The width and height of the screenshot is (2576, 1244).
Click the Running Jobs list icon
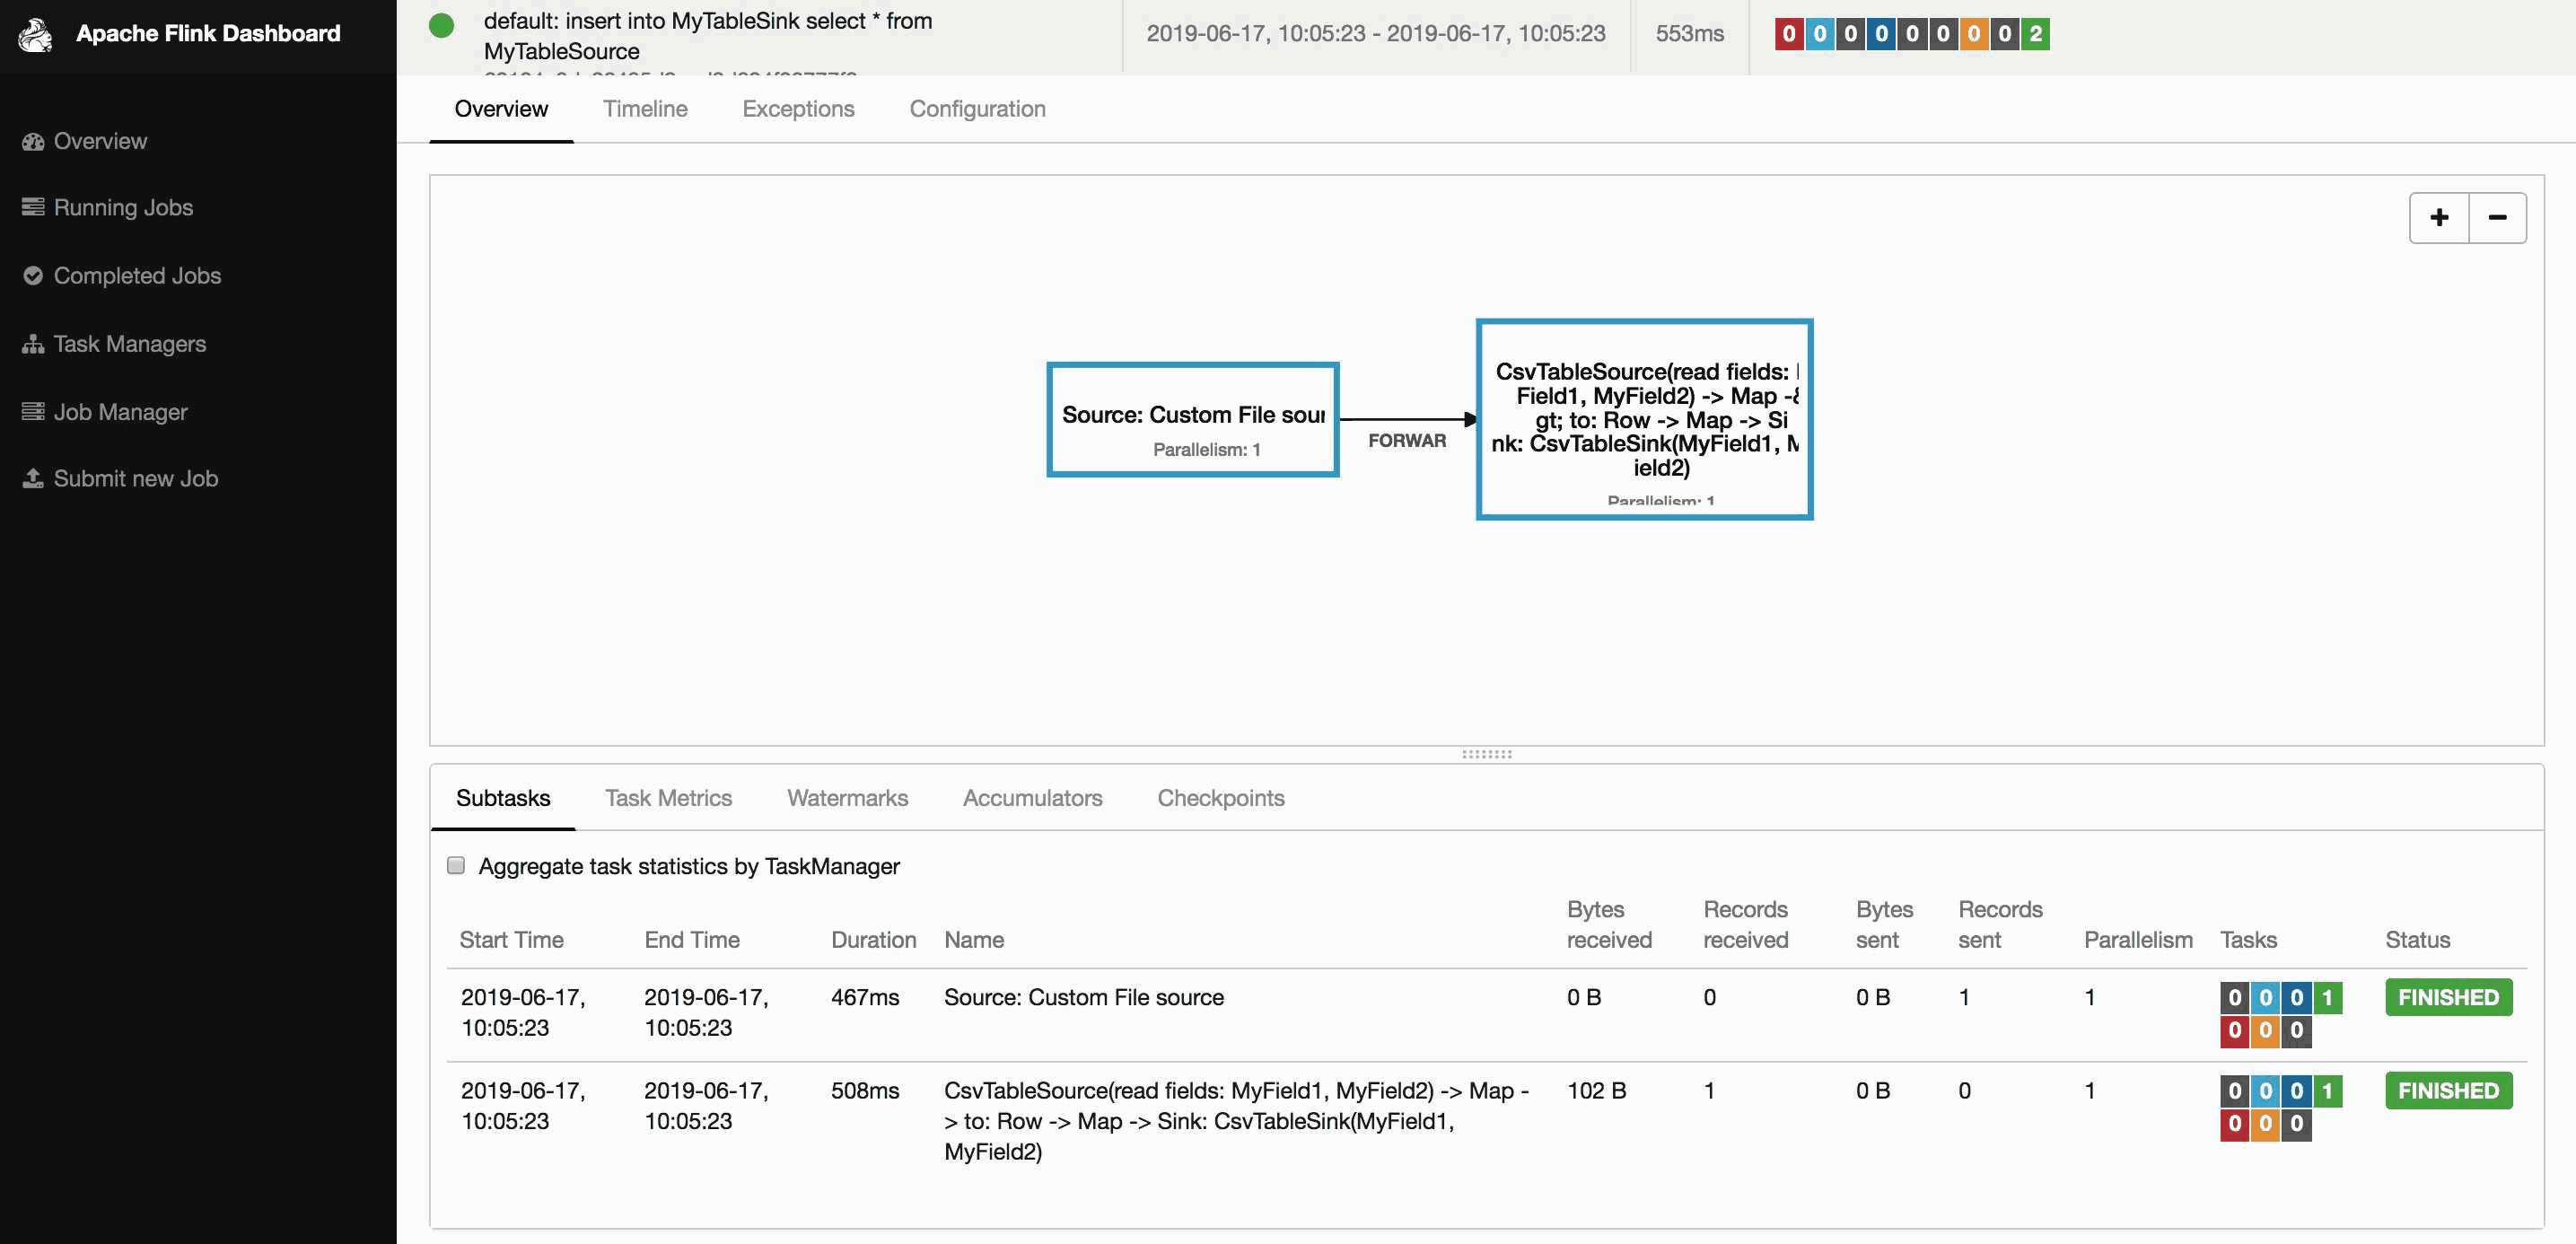tap(33, 207)
